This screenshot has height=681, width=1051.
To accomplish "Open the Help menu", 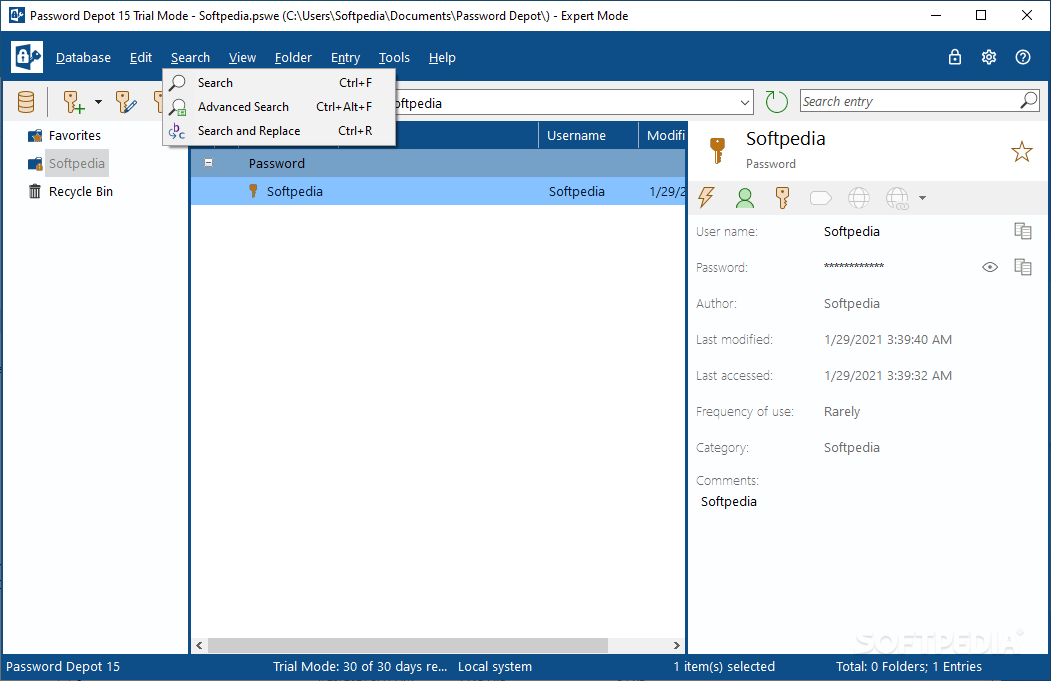I will pos(442,58).
